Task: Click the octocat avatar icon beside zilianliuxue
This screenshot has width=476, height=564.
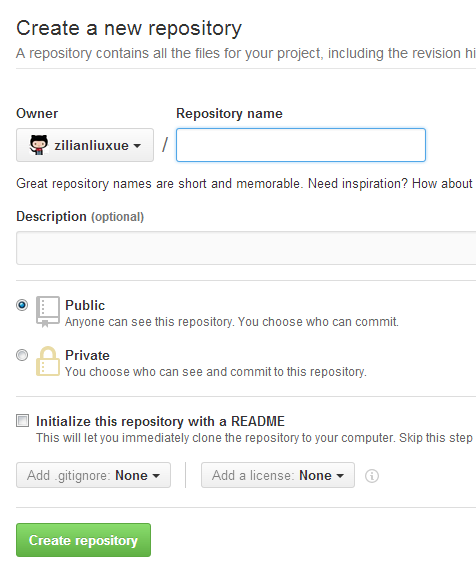Action: (38, 145)
